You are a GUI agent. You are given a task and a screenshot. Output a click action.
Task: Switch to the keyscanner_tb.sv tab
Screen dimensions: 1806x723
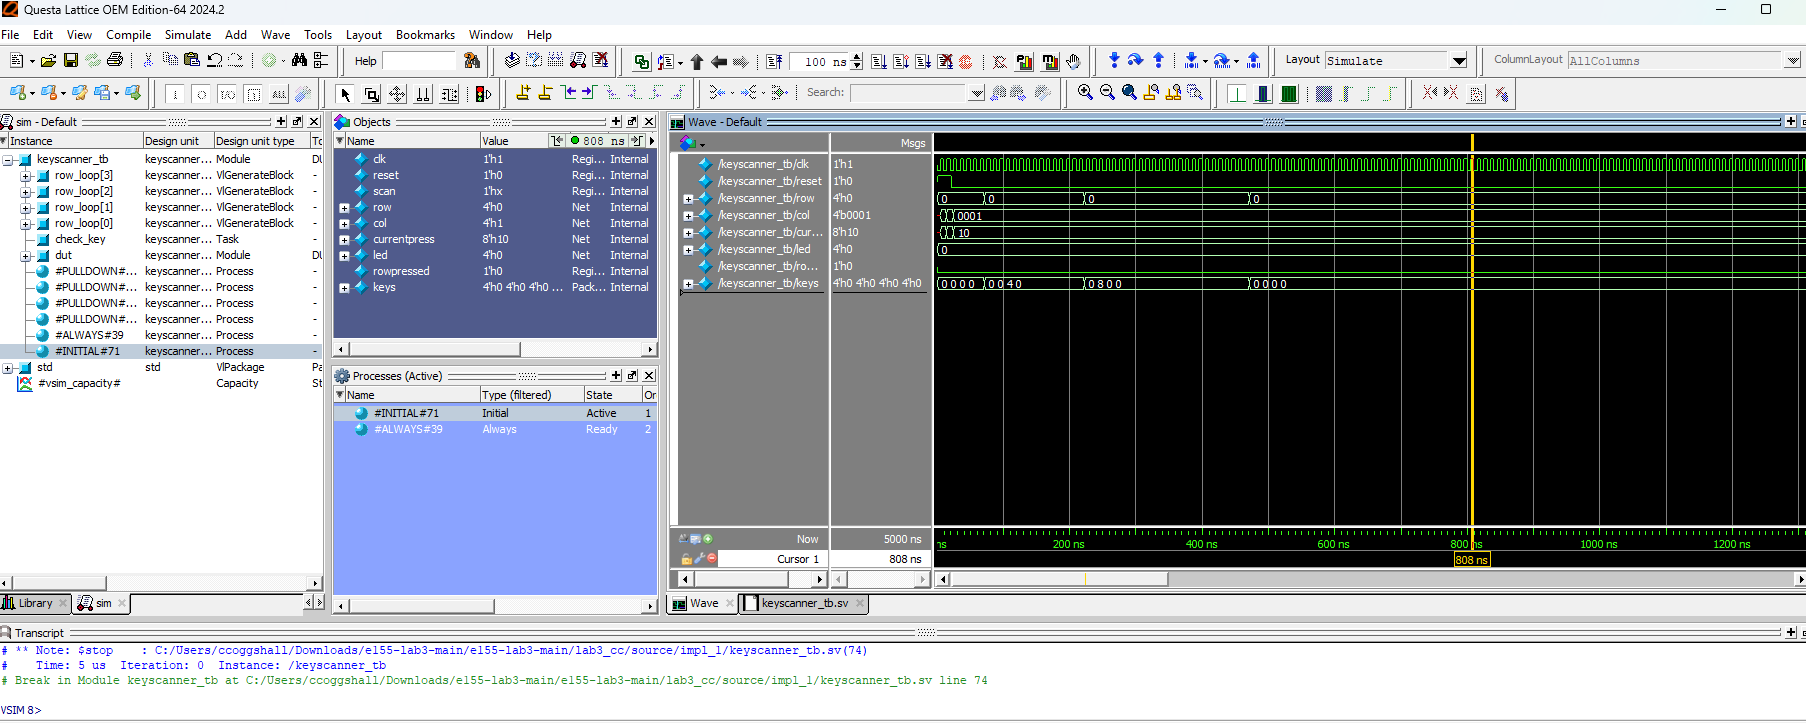tap(804, 603)
